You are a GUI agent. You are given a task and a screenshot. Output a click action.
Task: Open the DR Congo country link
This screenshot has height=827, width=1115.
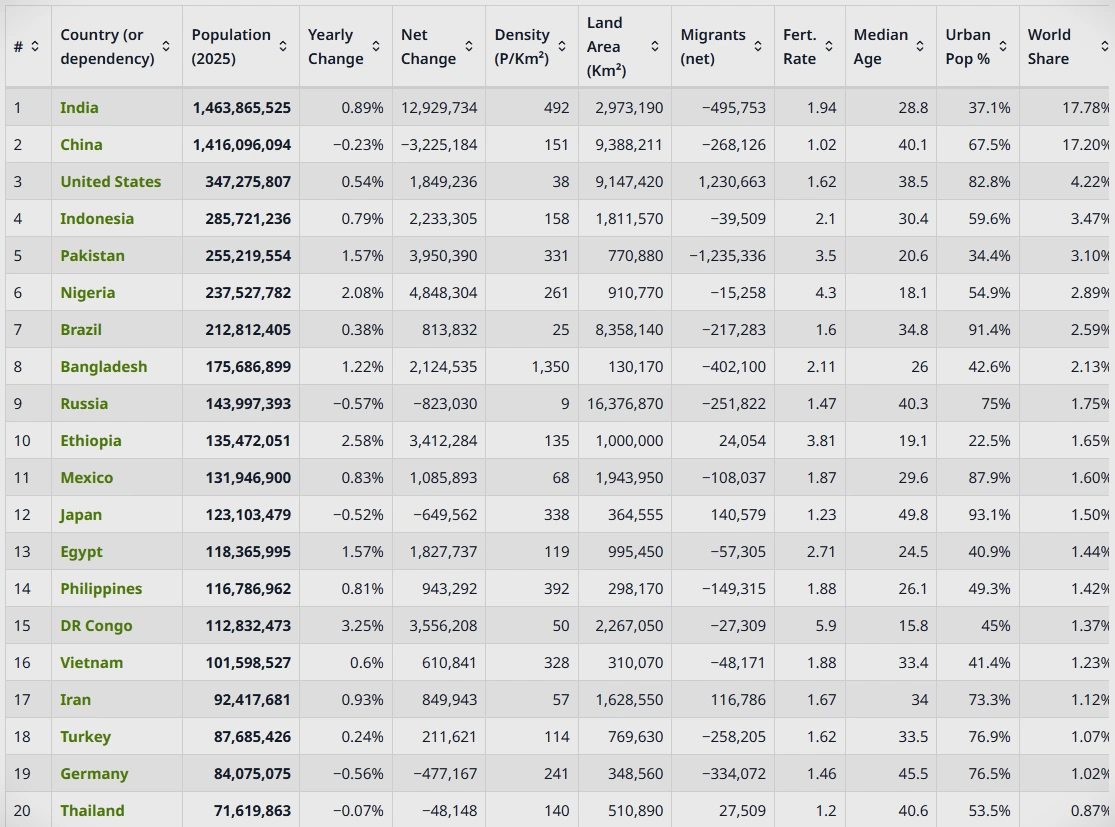tap(96, 625)
